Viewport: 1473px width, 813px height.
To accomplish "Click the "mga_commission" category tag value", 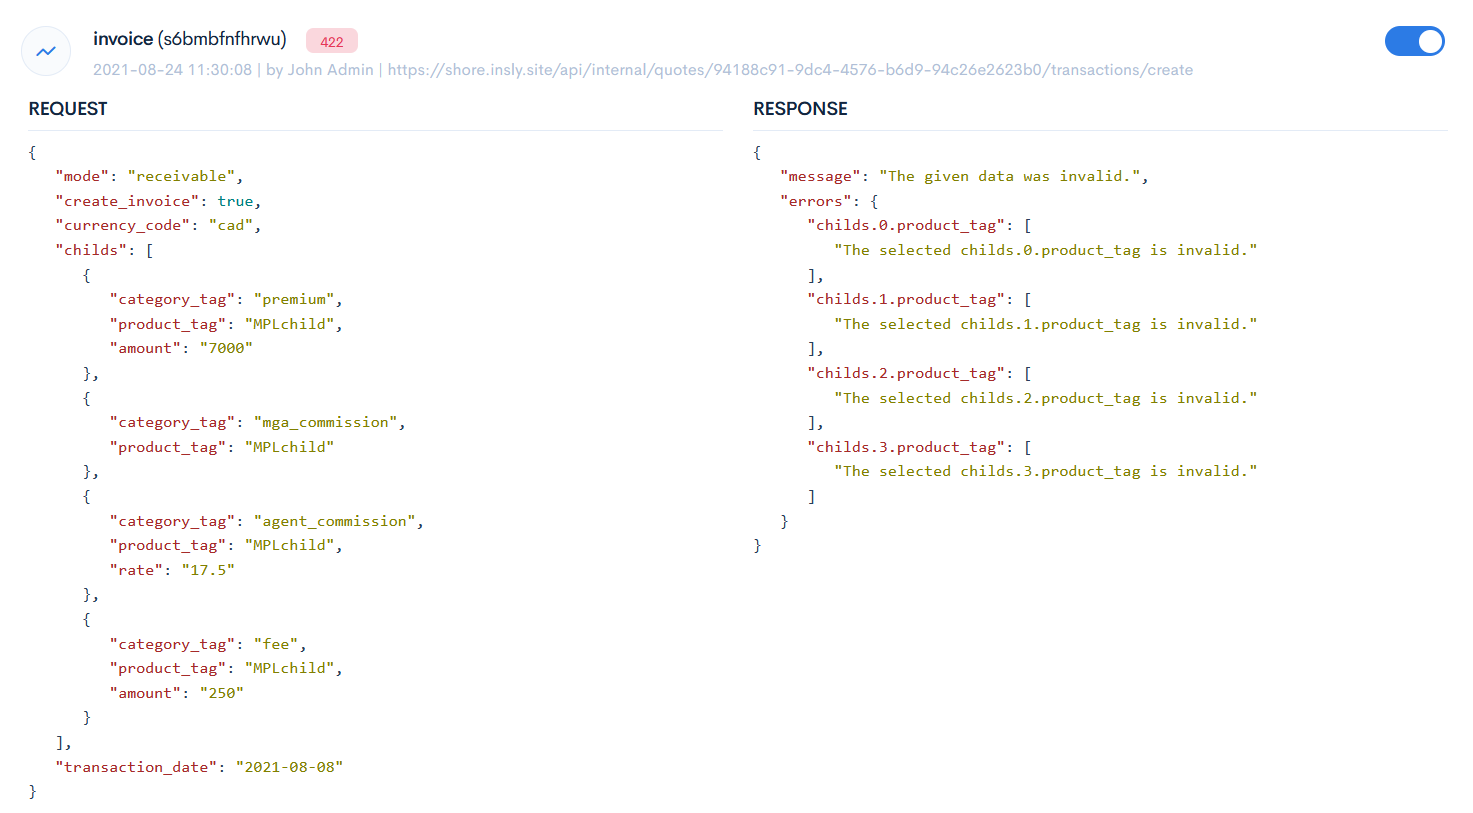I will point(325,422).
